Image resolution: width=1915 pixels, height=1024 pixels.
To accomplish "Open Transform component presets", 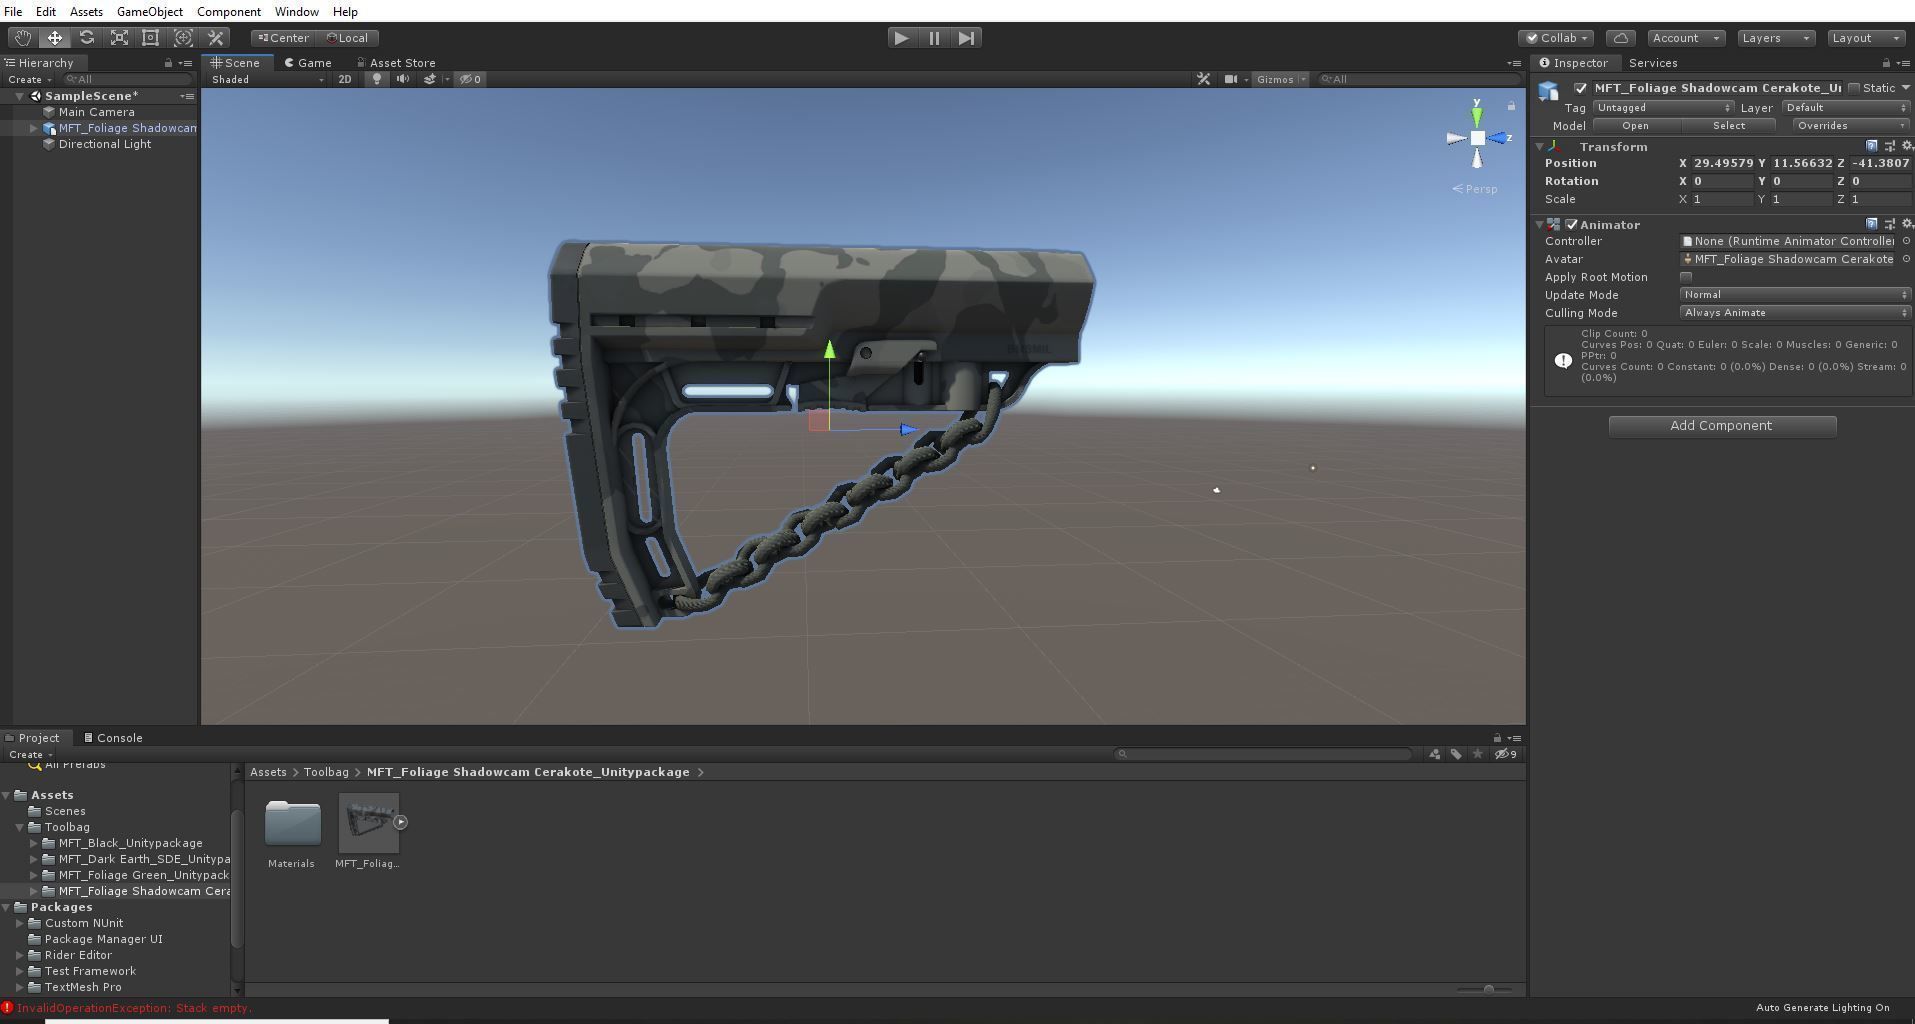I will click(1890, 146).
